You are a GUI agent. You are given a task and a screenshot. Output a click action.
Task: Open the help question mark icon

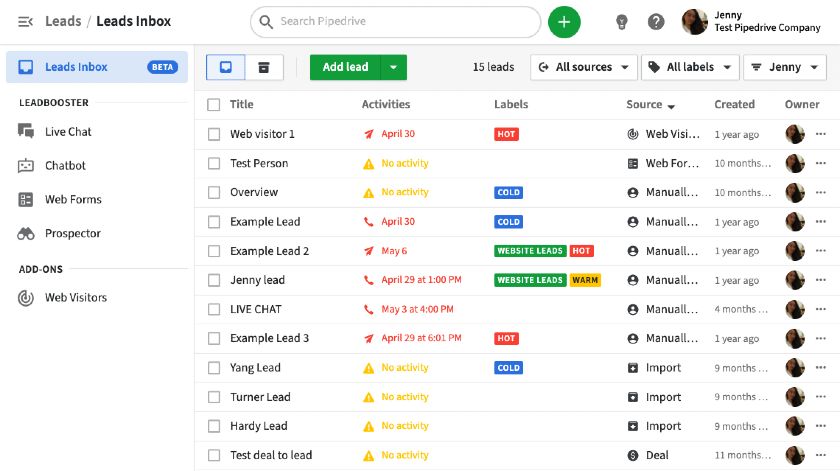[x=656, y=22]
